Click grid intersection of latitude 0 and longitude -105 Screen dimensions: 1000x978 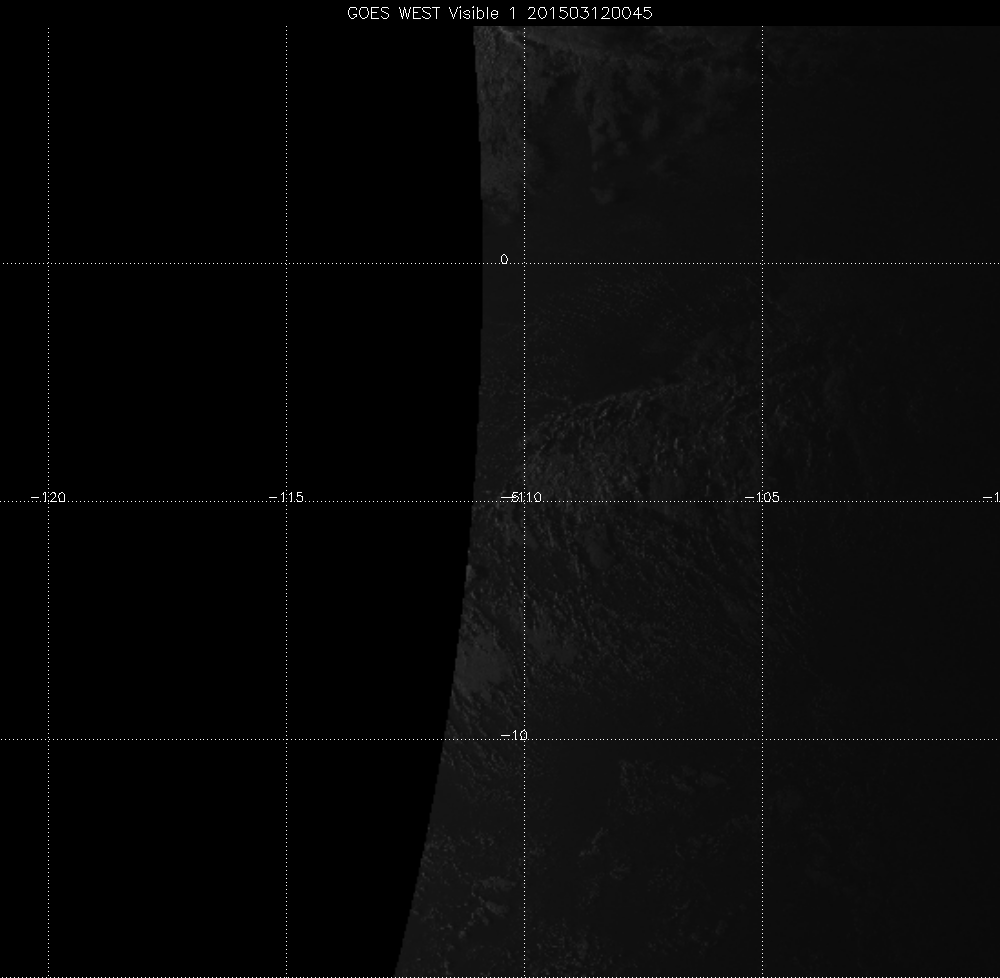pos(763,264)
